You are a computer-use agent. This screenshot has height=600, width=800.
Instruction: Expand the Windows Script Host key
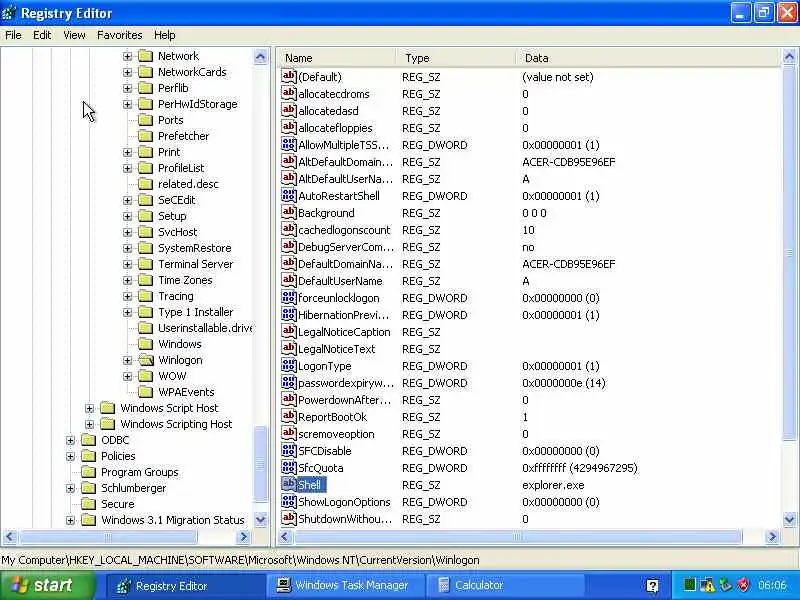(89, 408)
